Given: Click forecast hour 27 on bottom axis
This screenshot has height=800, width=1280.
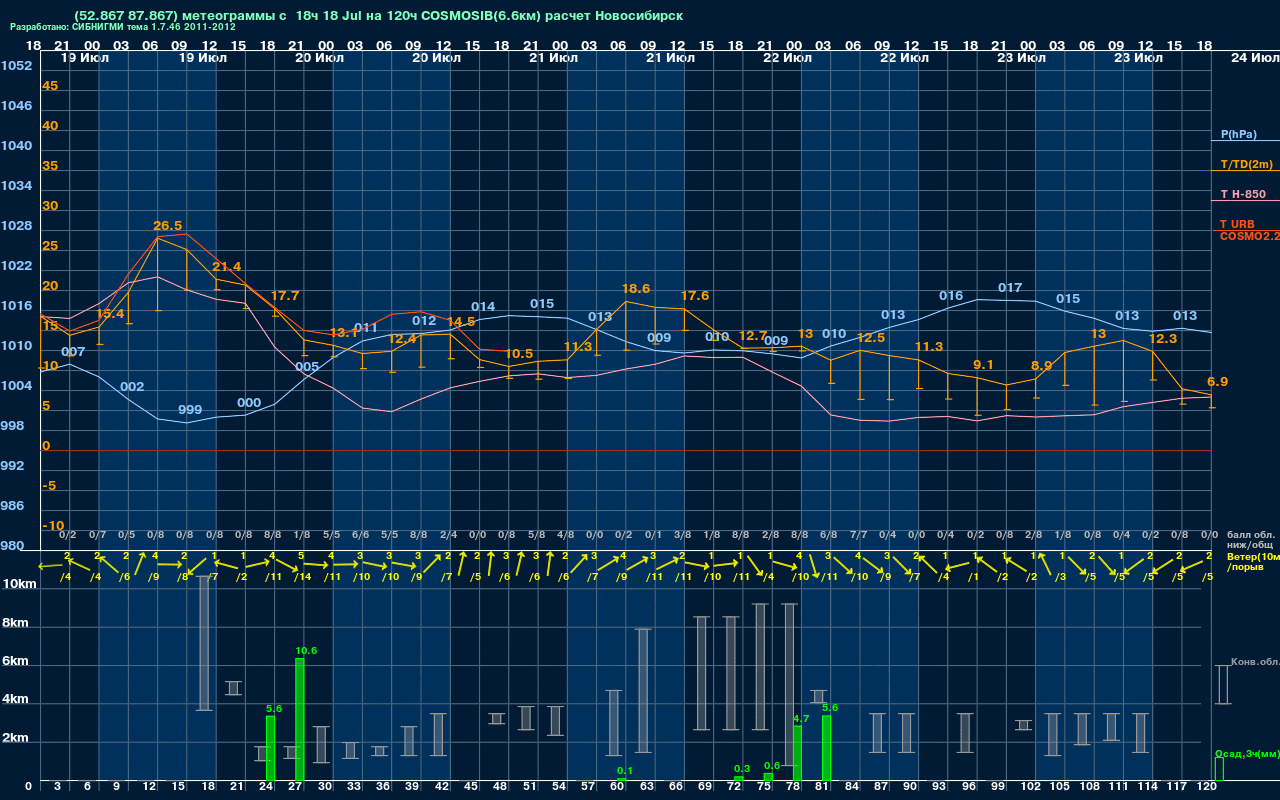Looking at the screenshot, I should point(296,787).
